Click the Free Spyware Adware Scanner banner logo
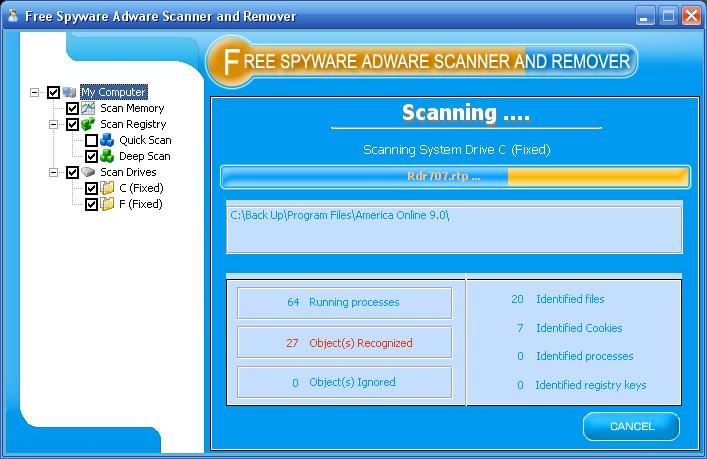 coord(422,61)
